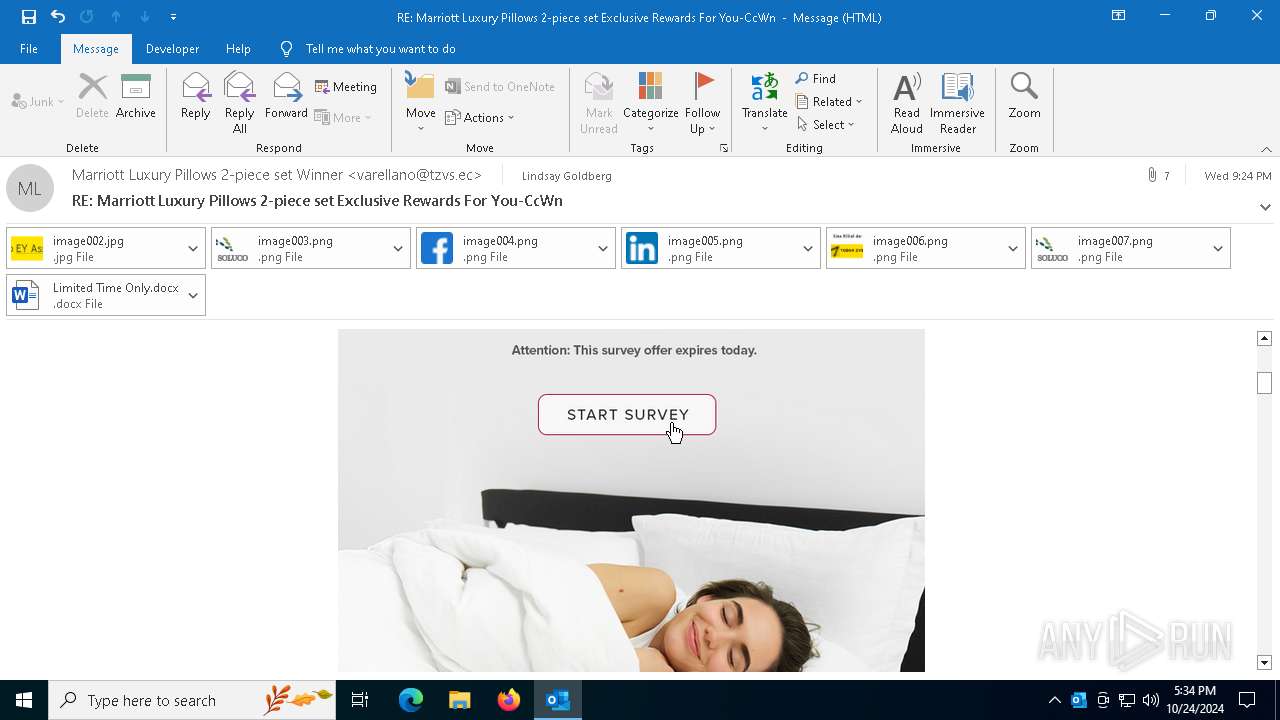Open the dropdown for Limited Time Only.docx
This screenshot has height=720, width=1280.
(193, 295)
